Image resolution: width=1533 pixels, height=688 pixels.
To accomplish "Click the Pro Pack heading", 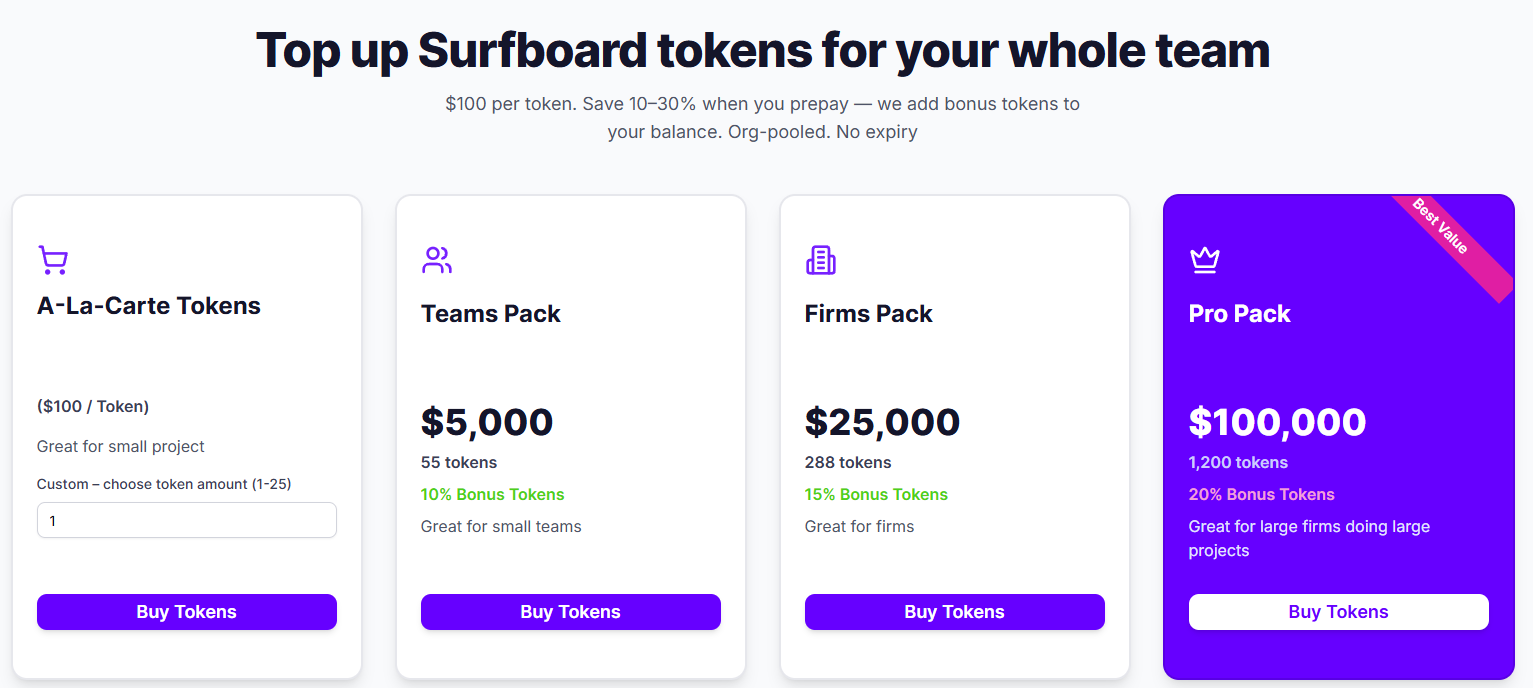I will [1239, 314].
